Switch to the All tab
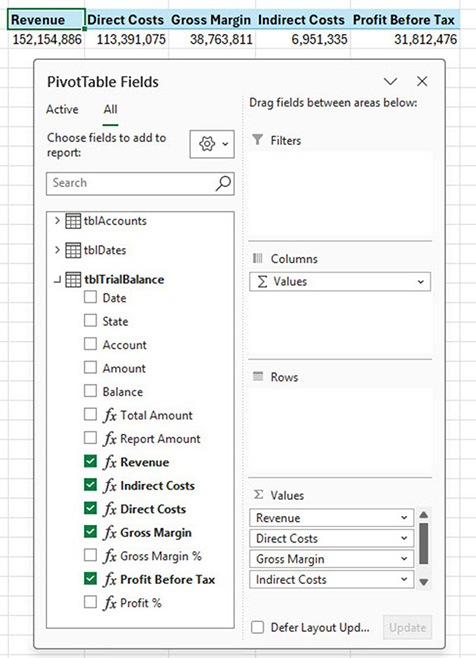 tap(110, 110)
